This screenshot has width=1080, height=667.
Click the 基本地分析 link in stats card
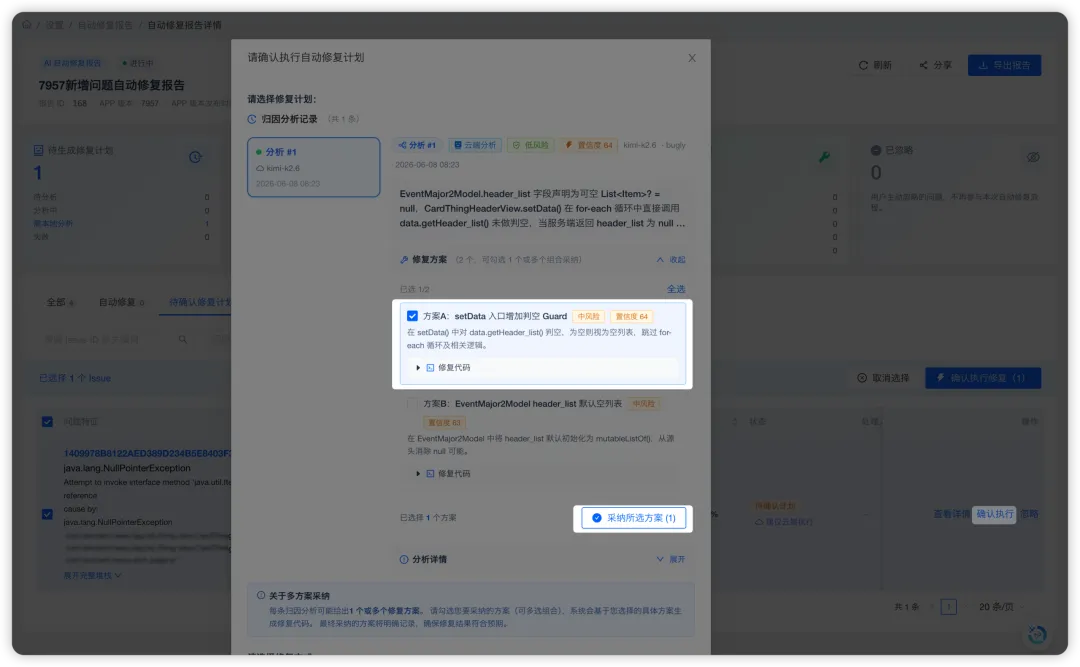[x=53, y=224]
